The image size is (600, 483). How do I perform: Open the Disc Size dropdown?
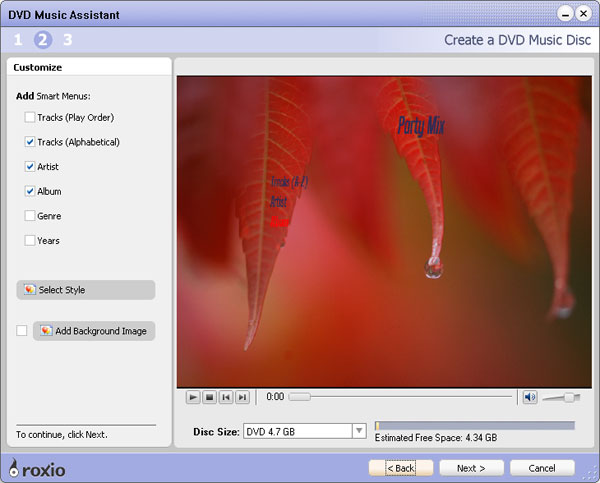click(358, 431)
